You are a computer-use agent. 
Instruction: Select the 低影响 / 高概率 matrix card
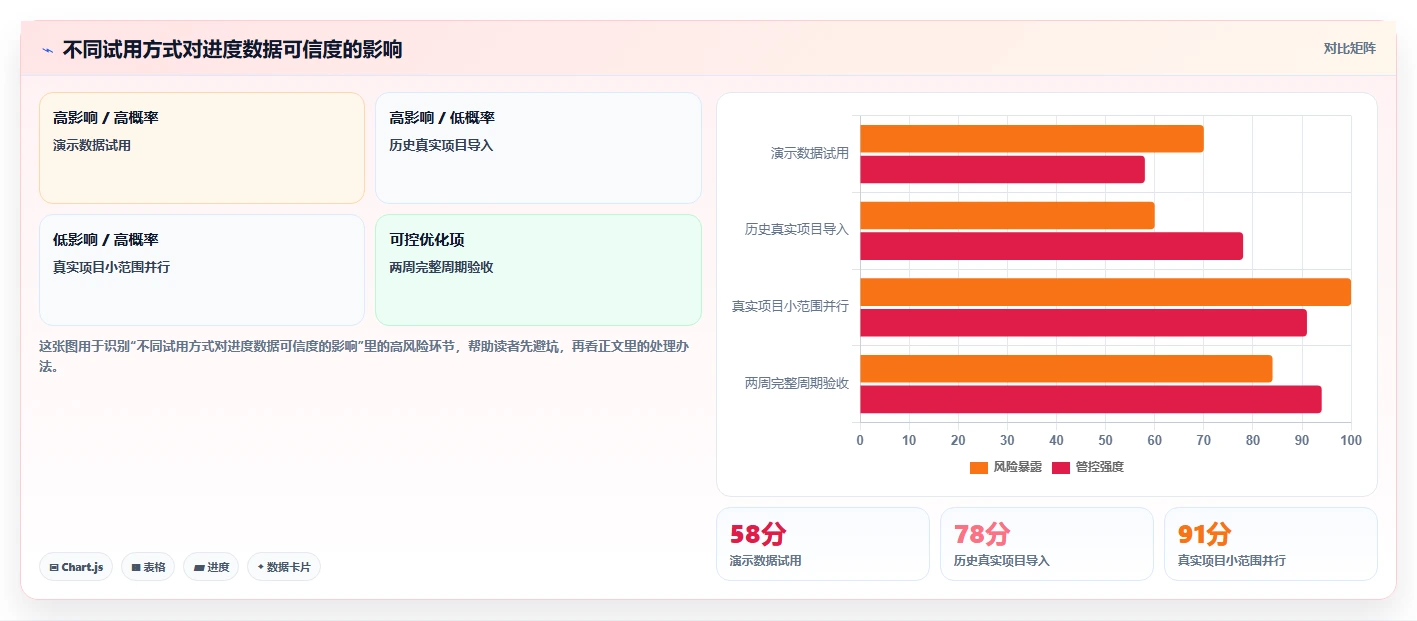(202, 270)
